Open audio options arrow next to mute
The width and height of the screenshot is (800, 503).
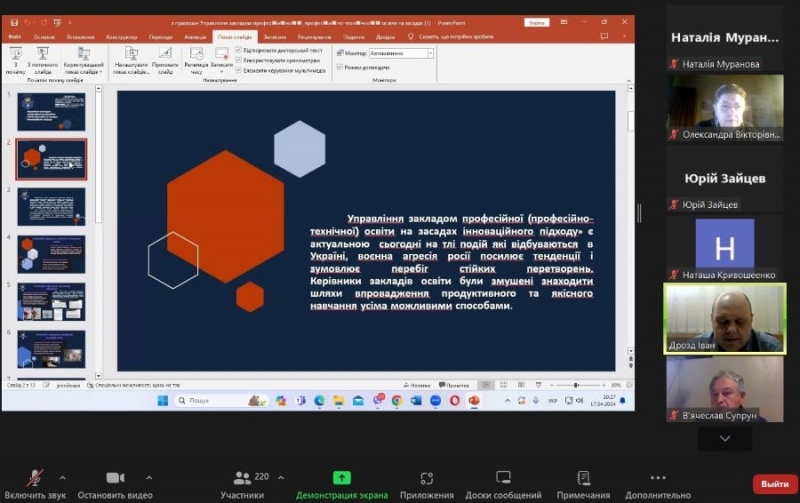point(62,478)
